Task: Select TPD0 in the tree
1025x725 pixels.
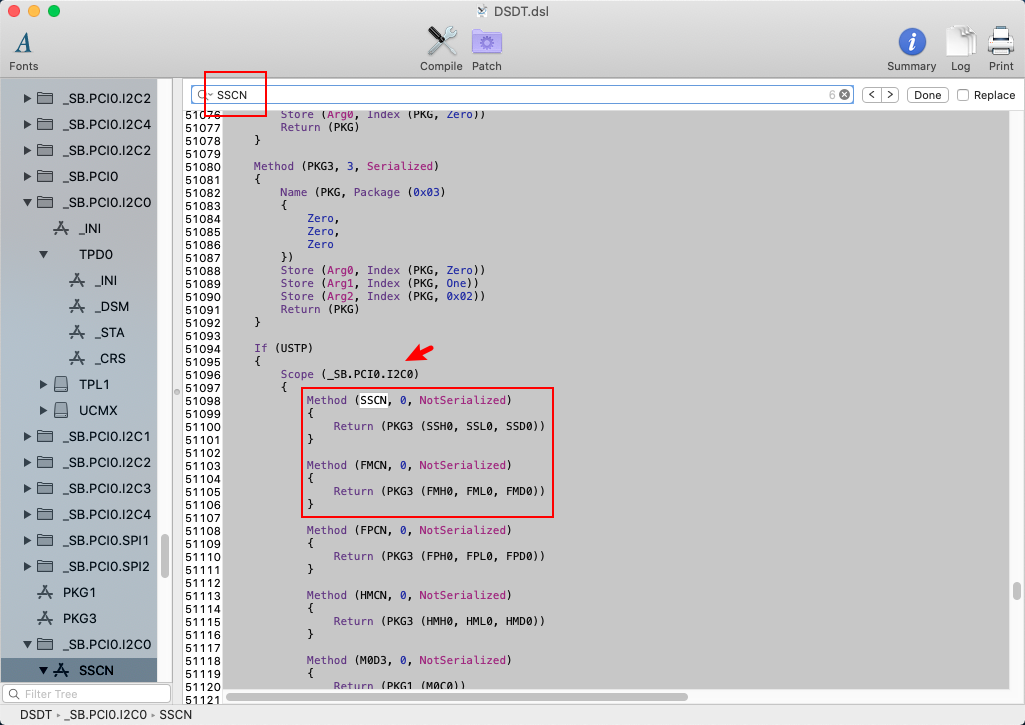Action: click(x=96, y=254)
